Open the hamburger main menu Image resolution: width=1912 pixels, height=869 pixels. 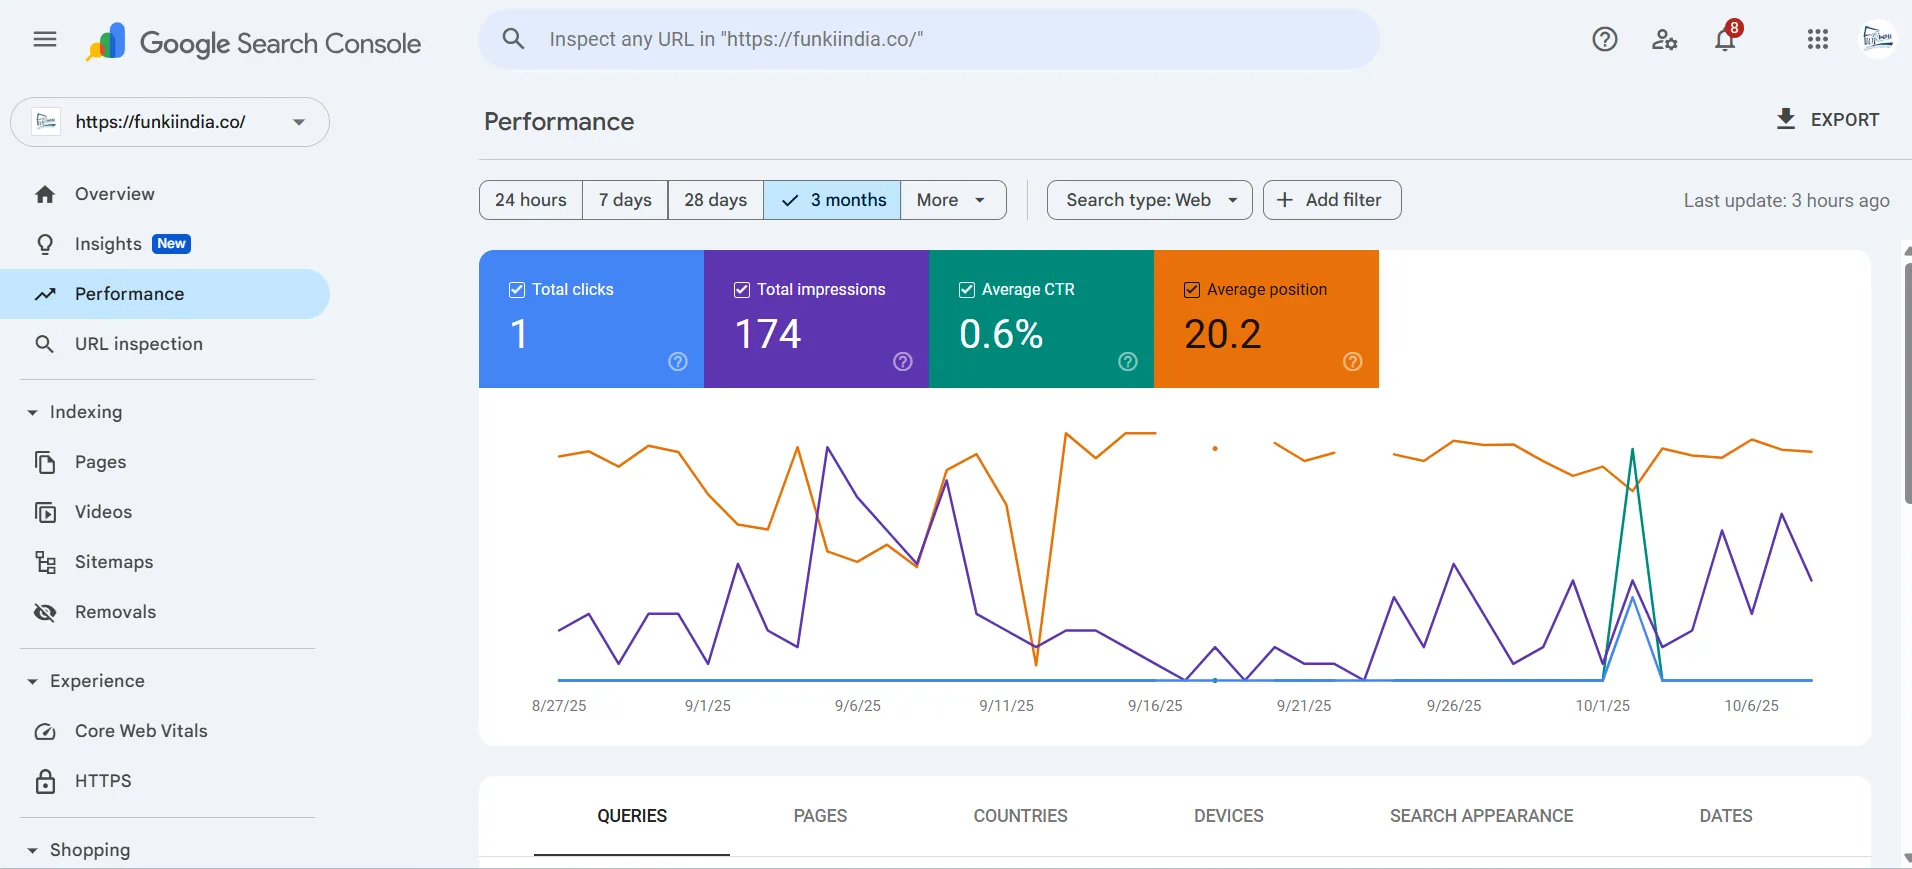tap(45, 40)
